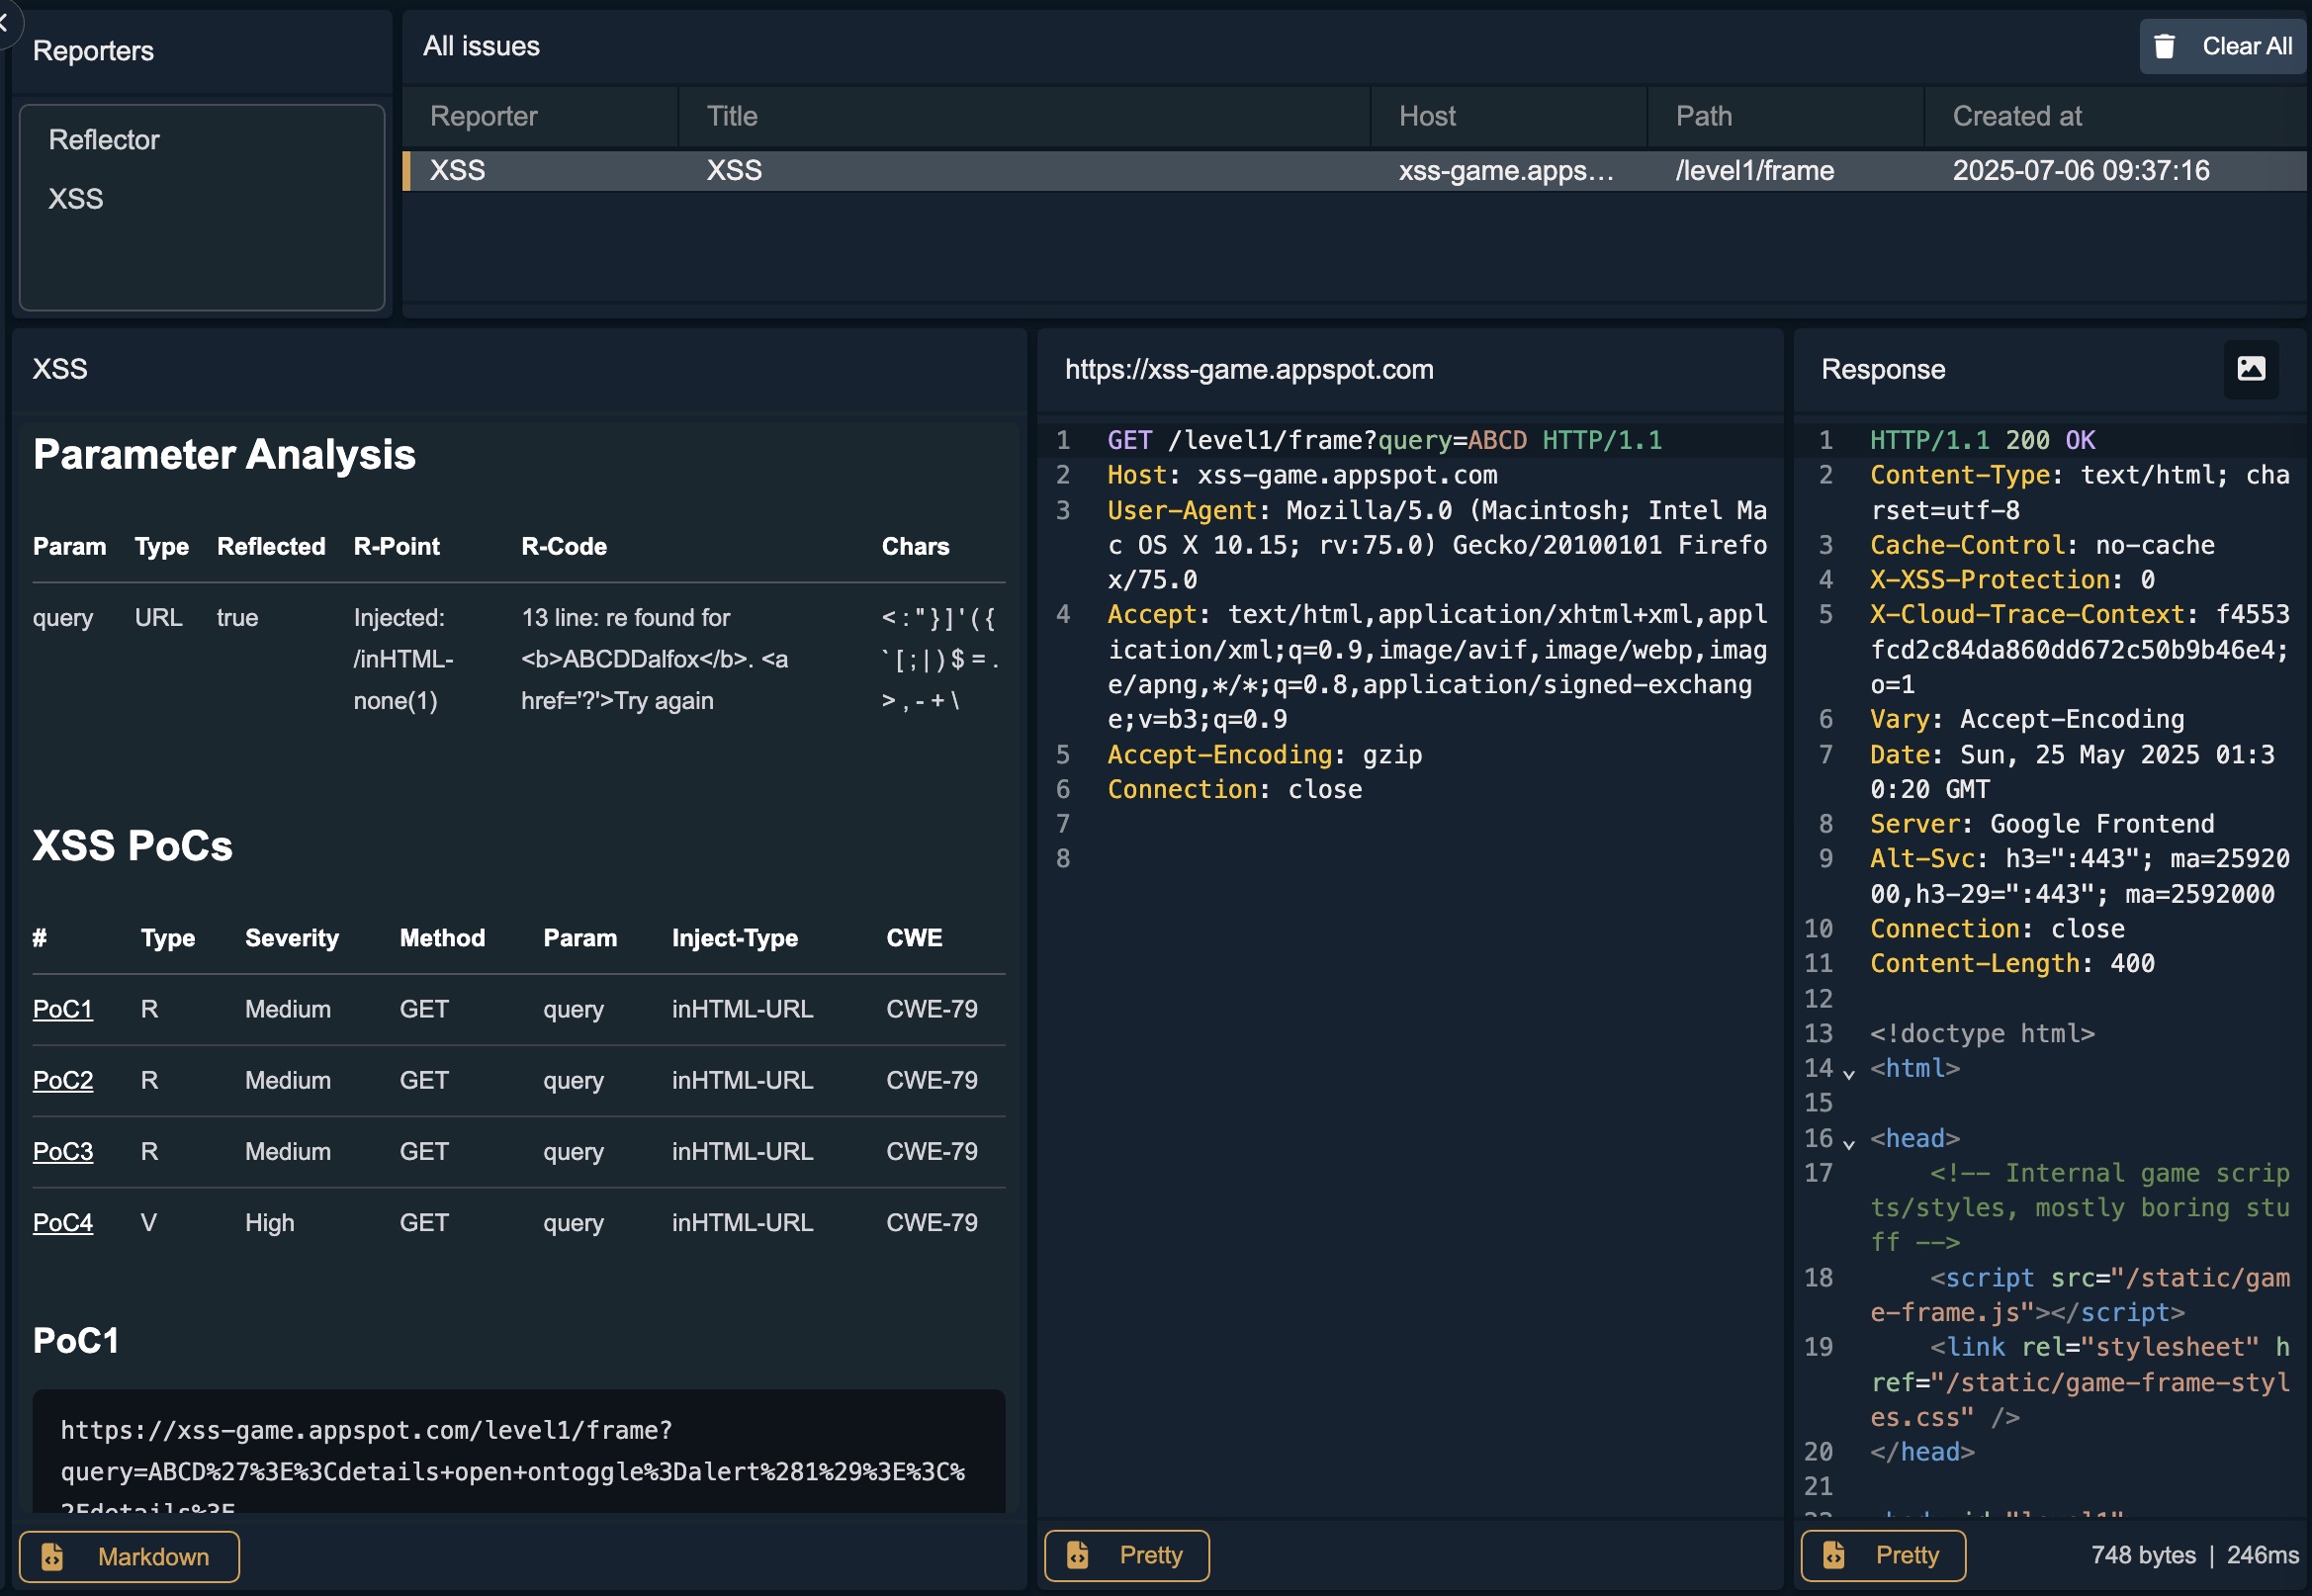This screenshot has height=1596, width=2312.
Task: Click the Content-Length: 400 header
Action: click(x=2012, y=964)
